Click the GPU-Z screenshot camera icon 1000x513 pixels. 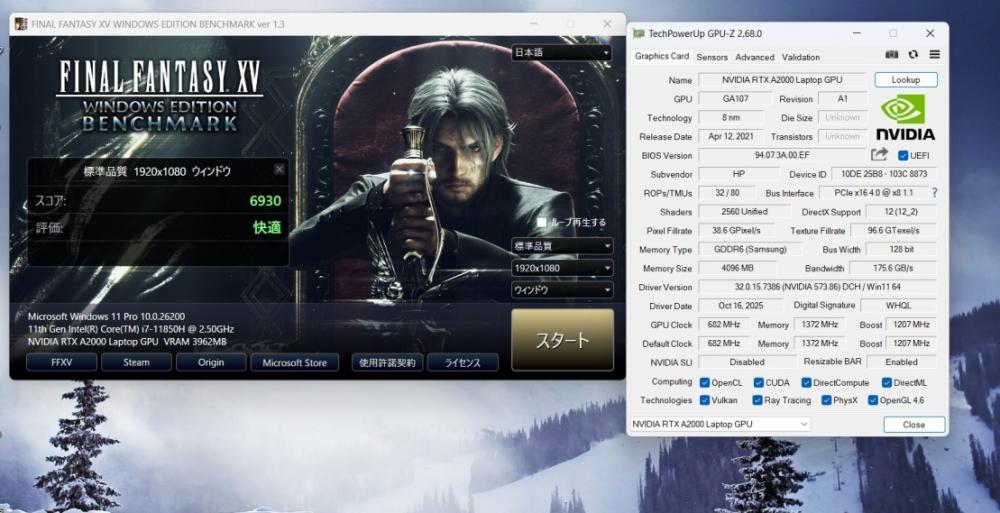892,55
